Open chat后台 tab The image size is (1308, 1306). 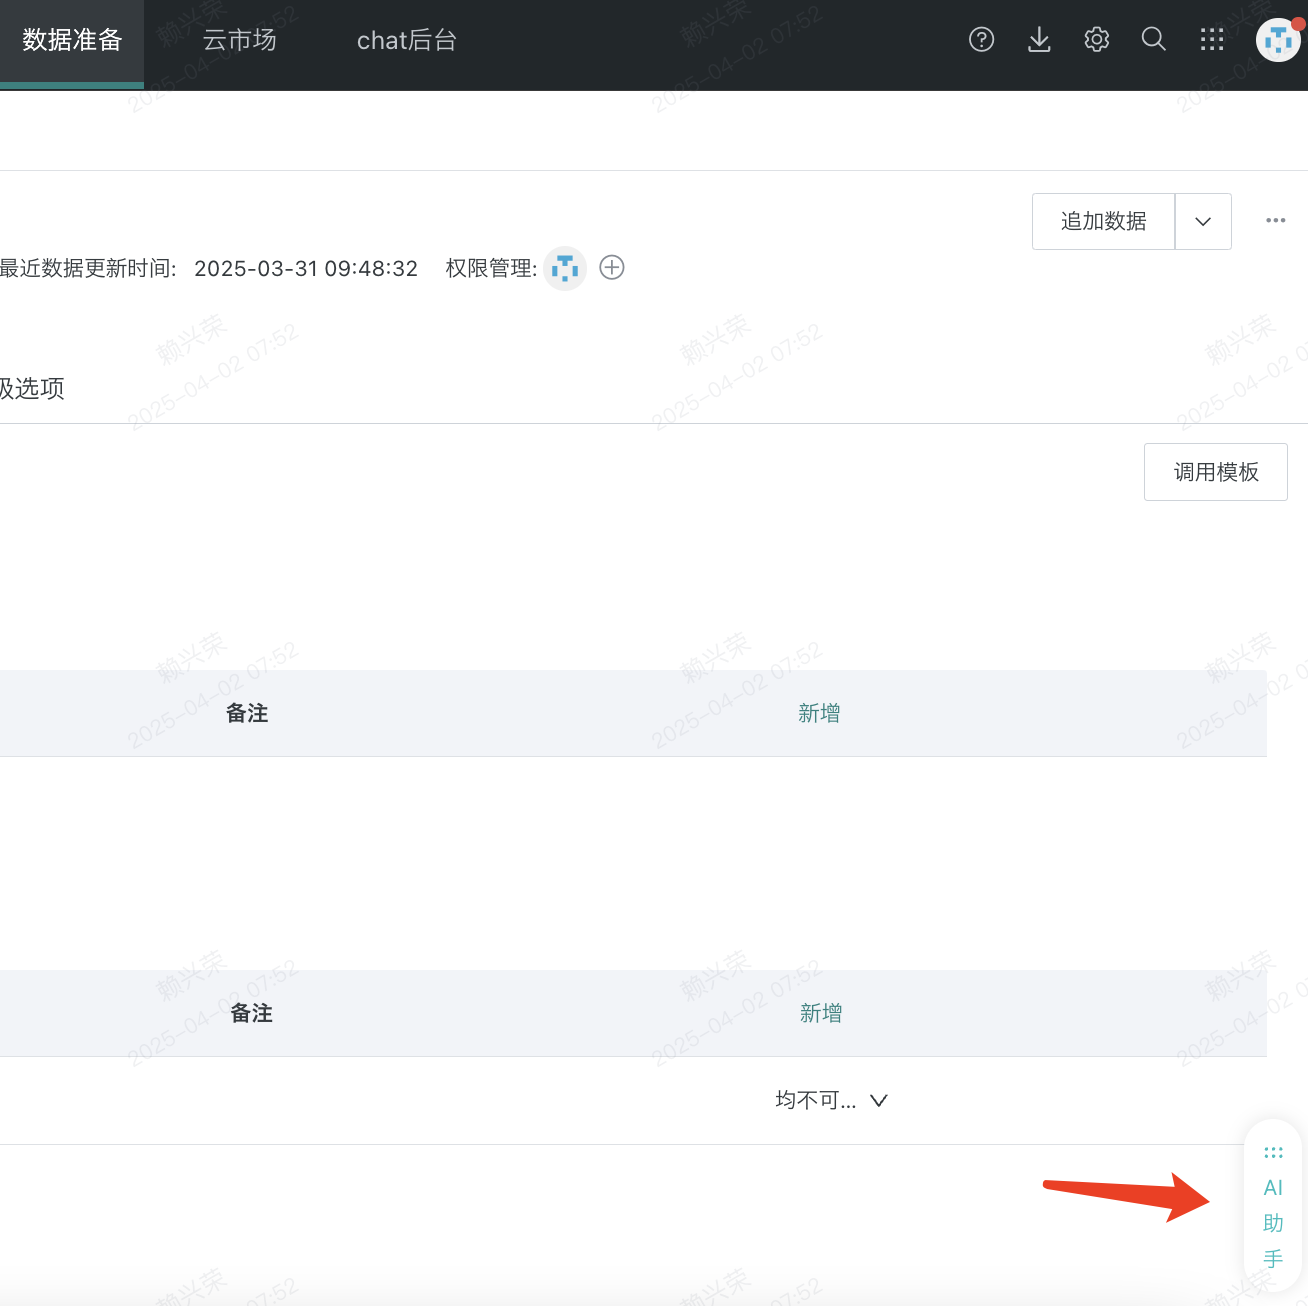407,40
